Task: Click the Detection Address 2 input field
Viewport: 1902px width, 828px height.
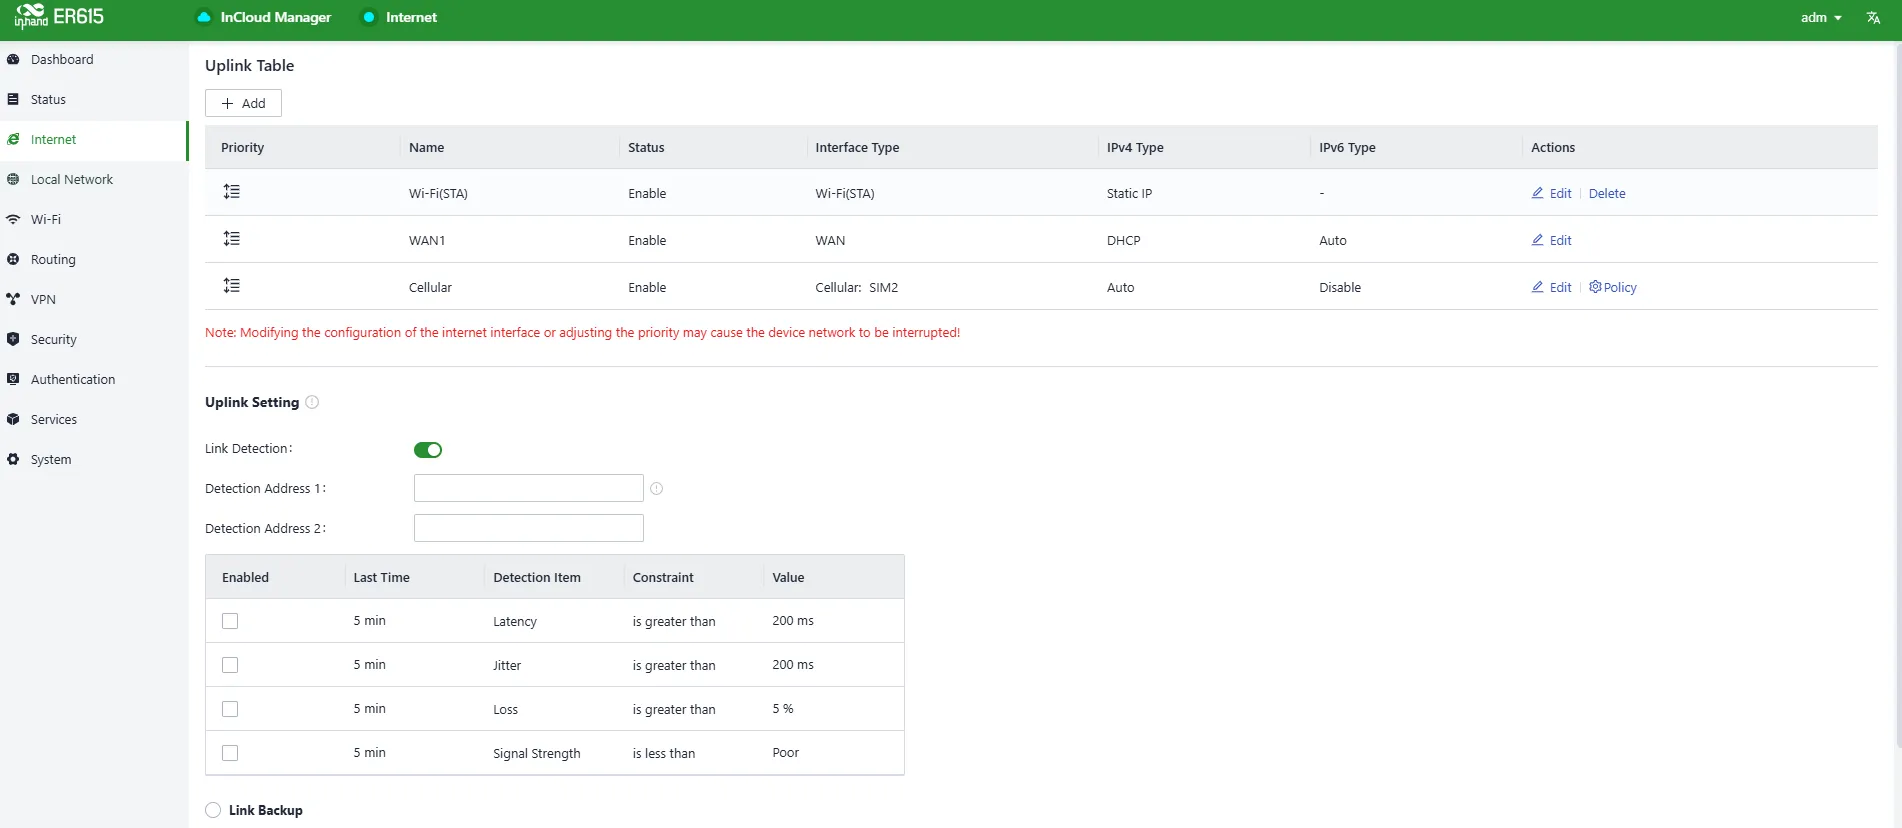Action: pyautogui.click(x=529, y=528)
